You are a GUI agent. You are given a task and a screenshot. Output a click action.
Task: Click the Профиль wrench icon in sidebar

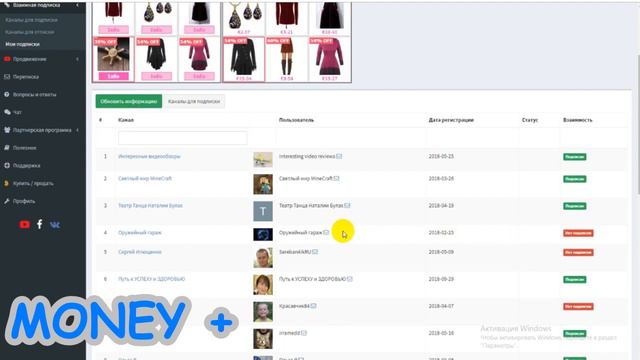[x=7, y=201]
